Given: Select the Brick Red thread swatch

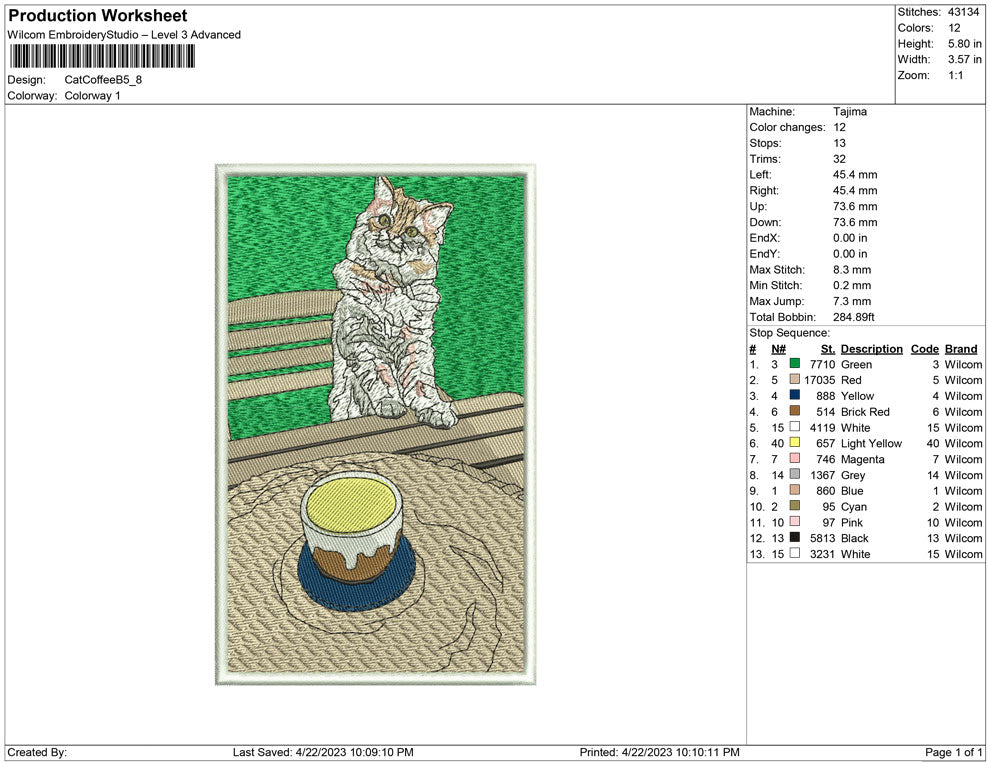Looking at the screenshot, I should (x=794, y=412).
